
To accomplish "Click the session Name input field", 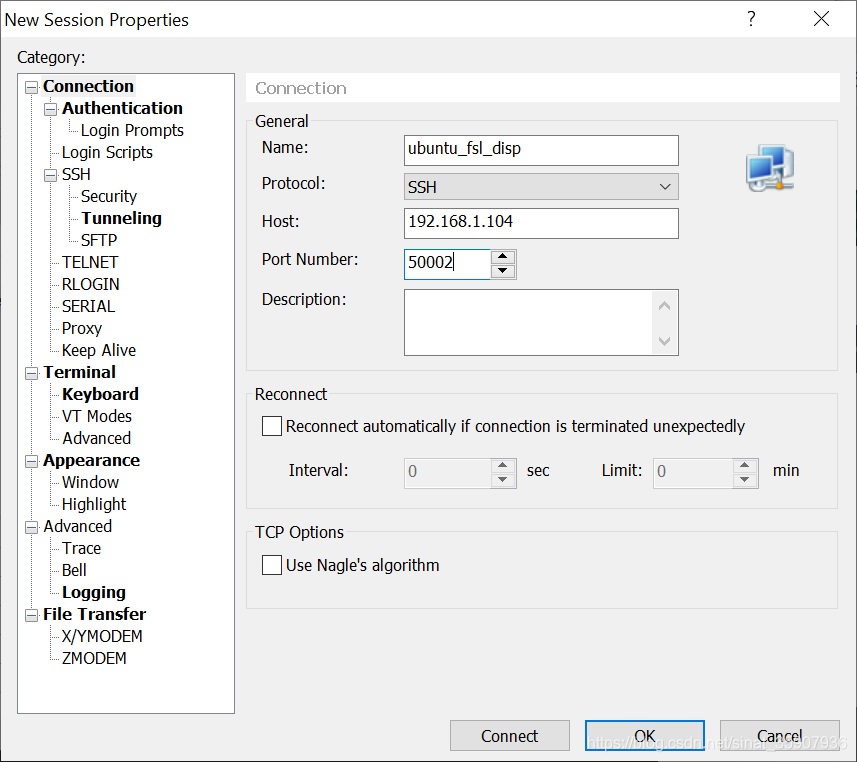I will pyautogui.click(x=541, y=150).
